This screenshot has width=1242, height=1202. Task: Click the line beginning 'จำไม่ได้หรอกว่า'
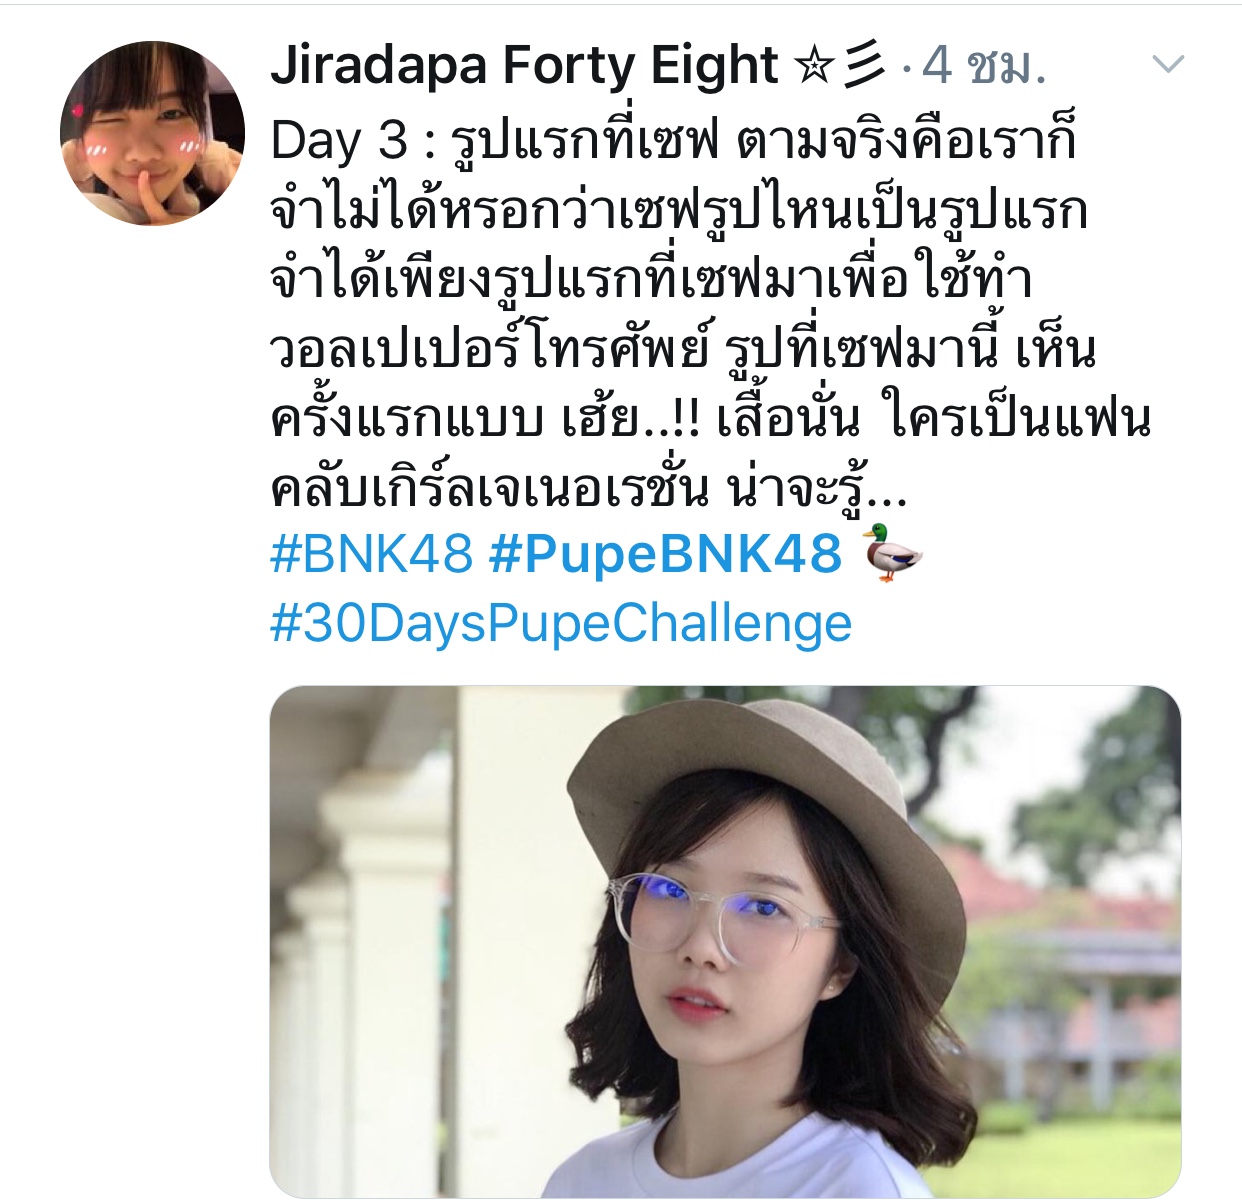[x=678, y=211]
